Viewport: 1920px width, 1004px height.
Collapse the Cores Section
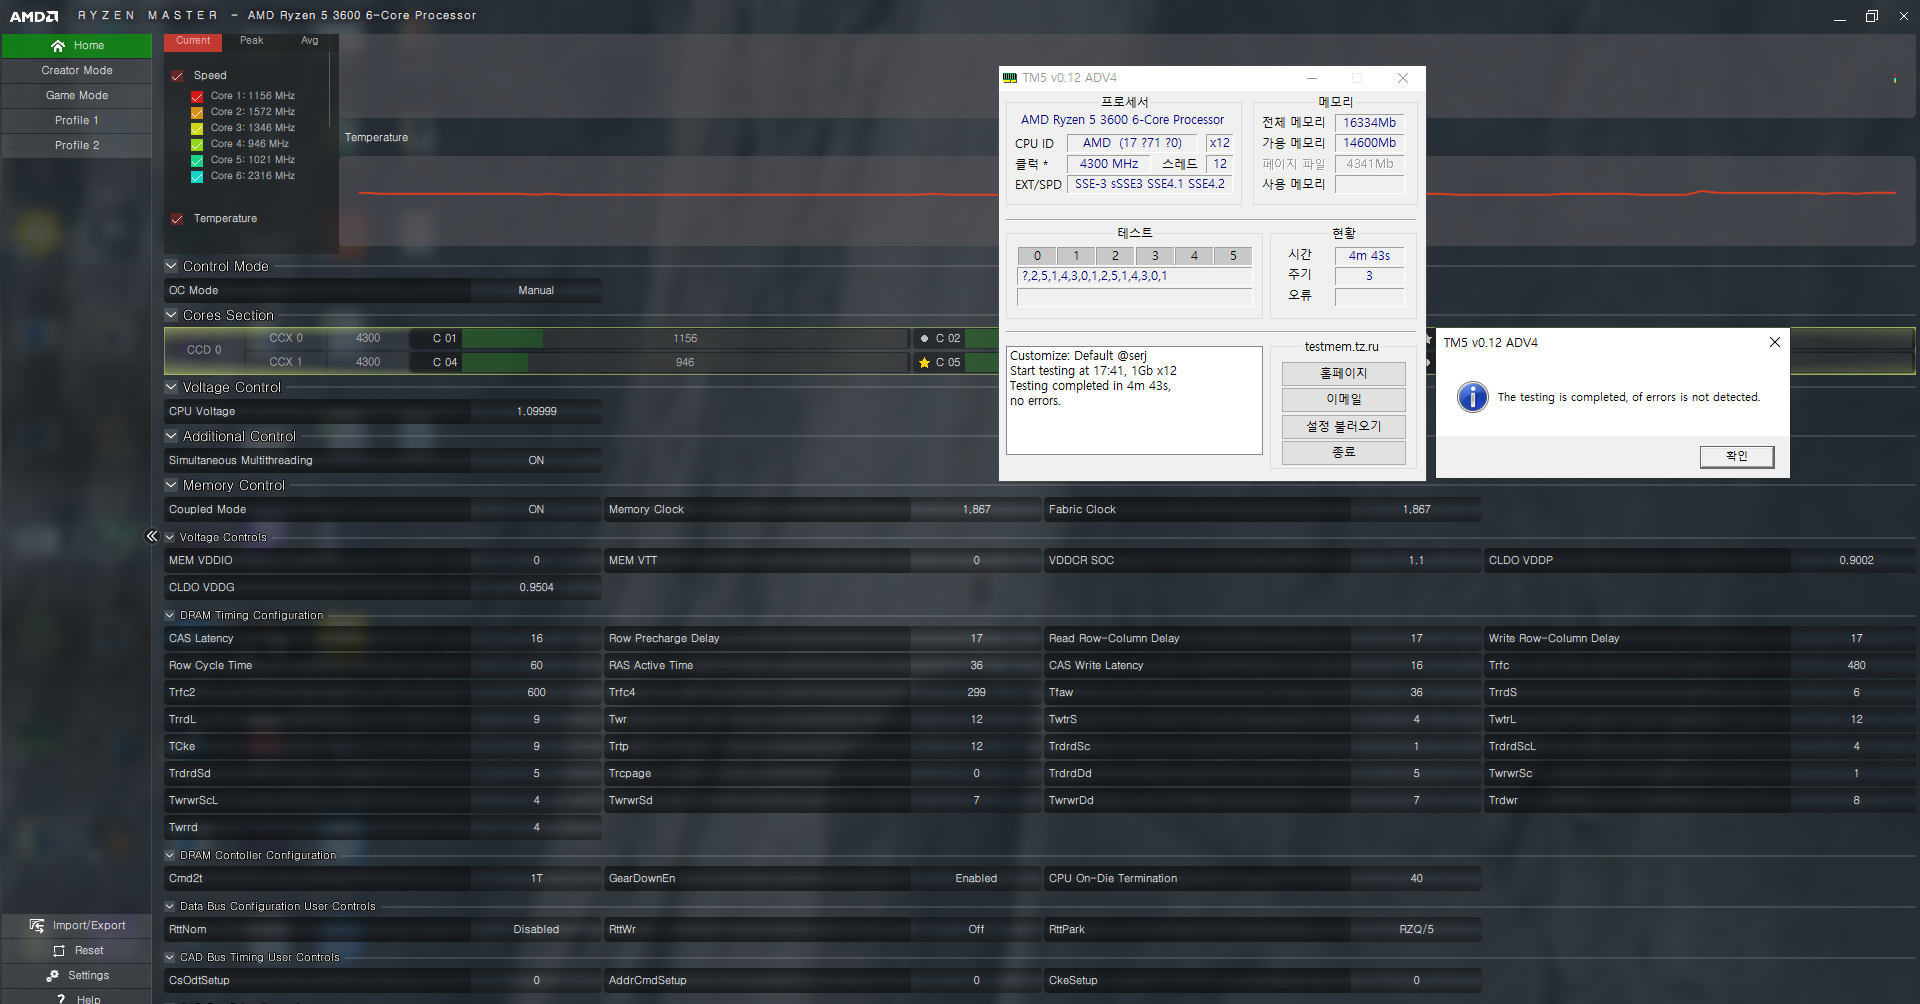(x=171, y=315)
